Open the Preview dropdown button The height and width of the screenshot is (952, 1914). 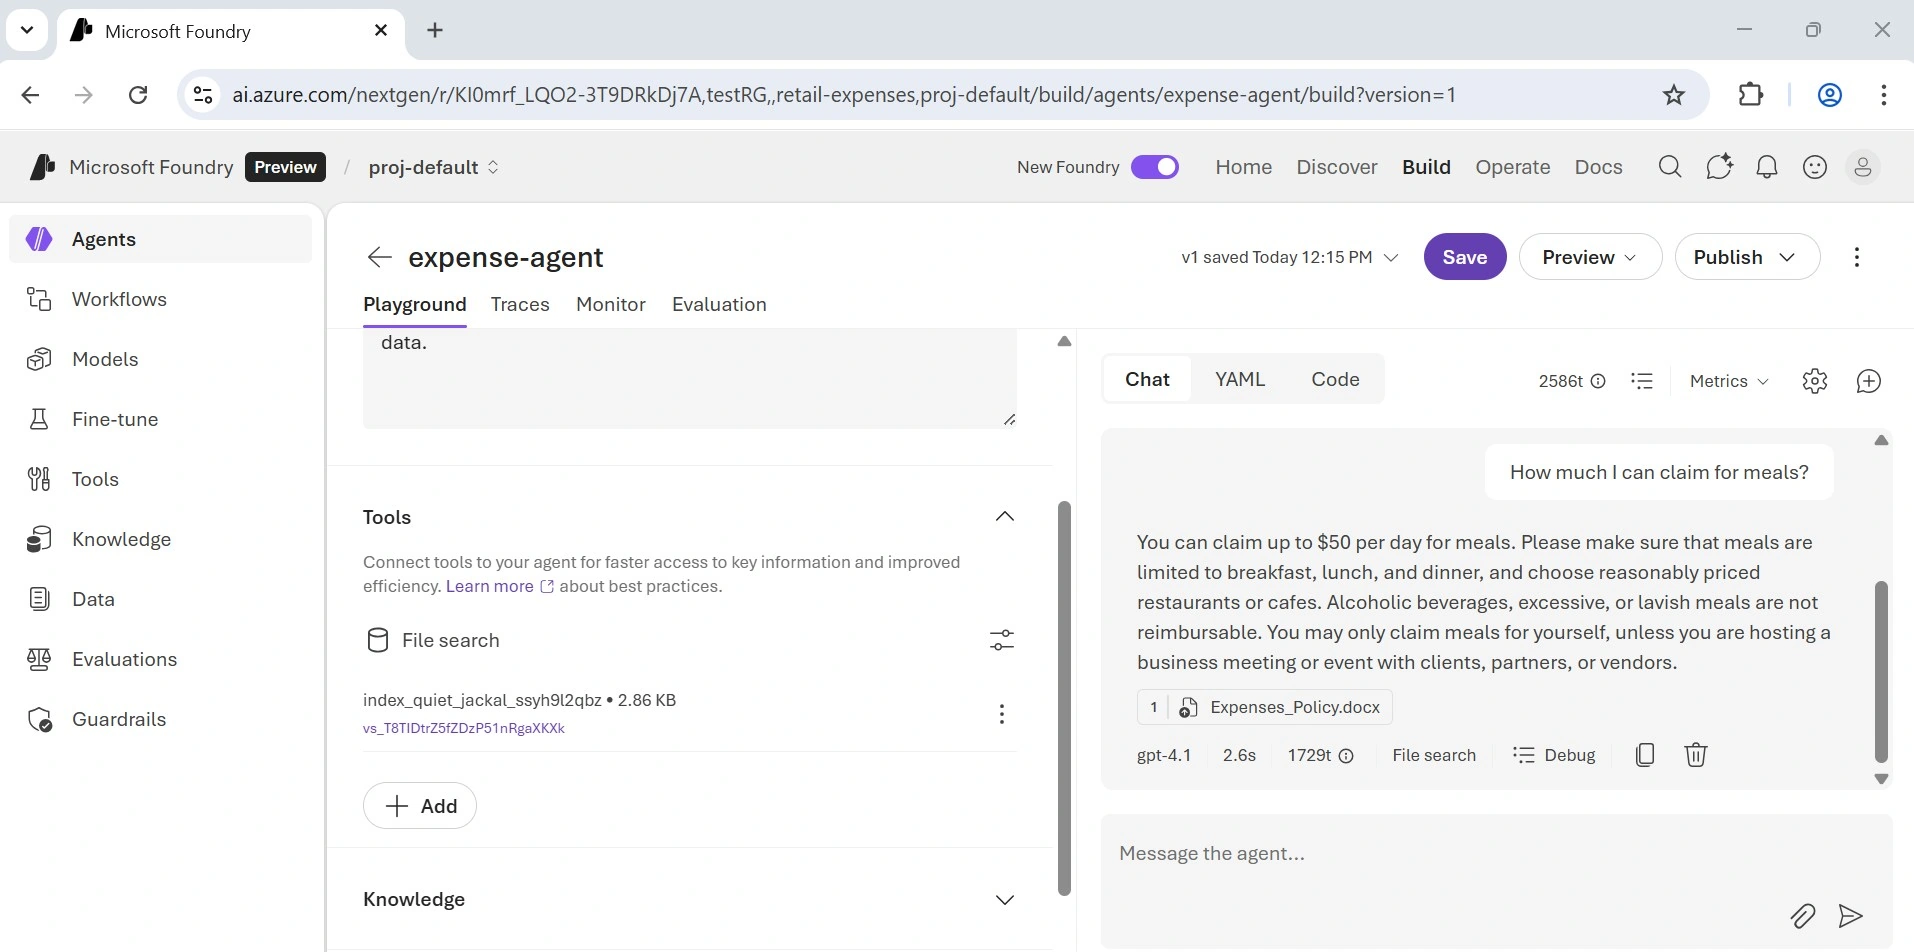point(1590,257)
